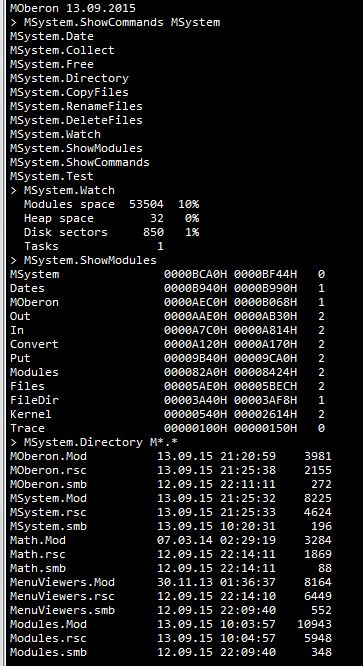Viewport: 363px width, 666px height.
Task: Click the MenuViewers.Mod file entry
Action: pos(171,583)
